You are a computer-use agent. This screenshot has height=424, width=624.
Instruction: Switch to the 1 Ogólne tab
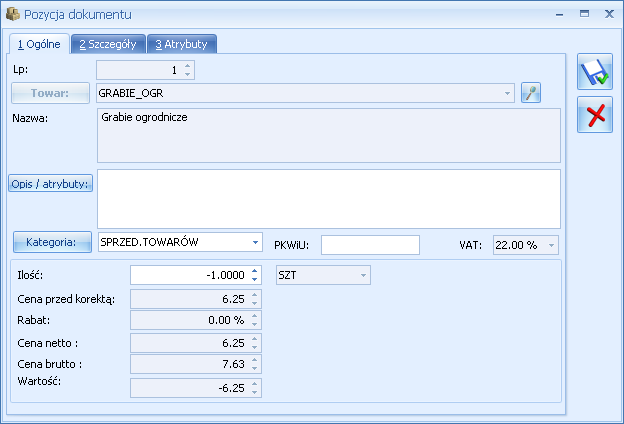click(x=39, y=44)
